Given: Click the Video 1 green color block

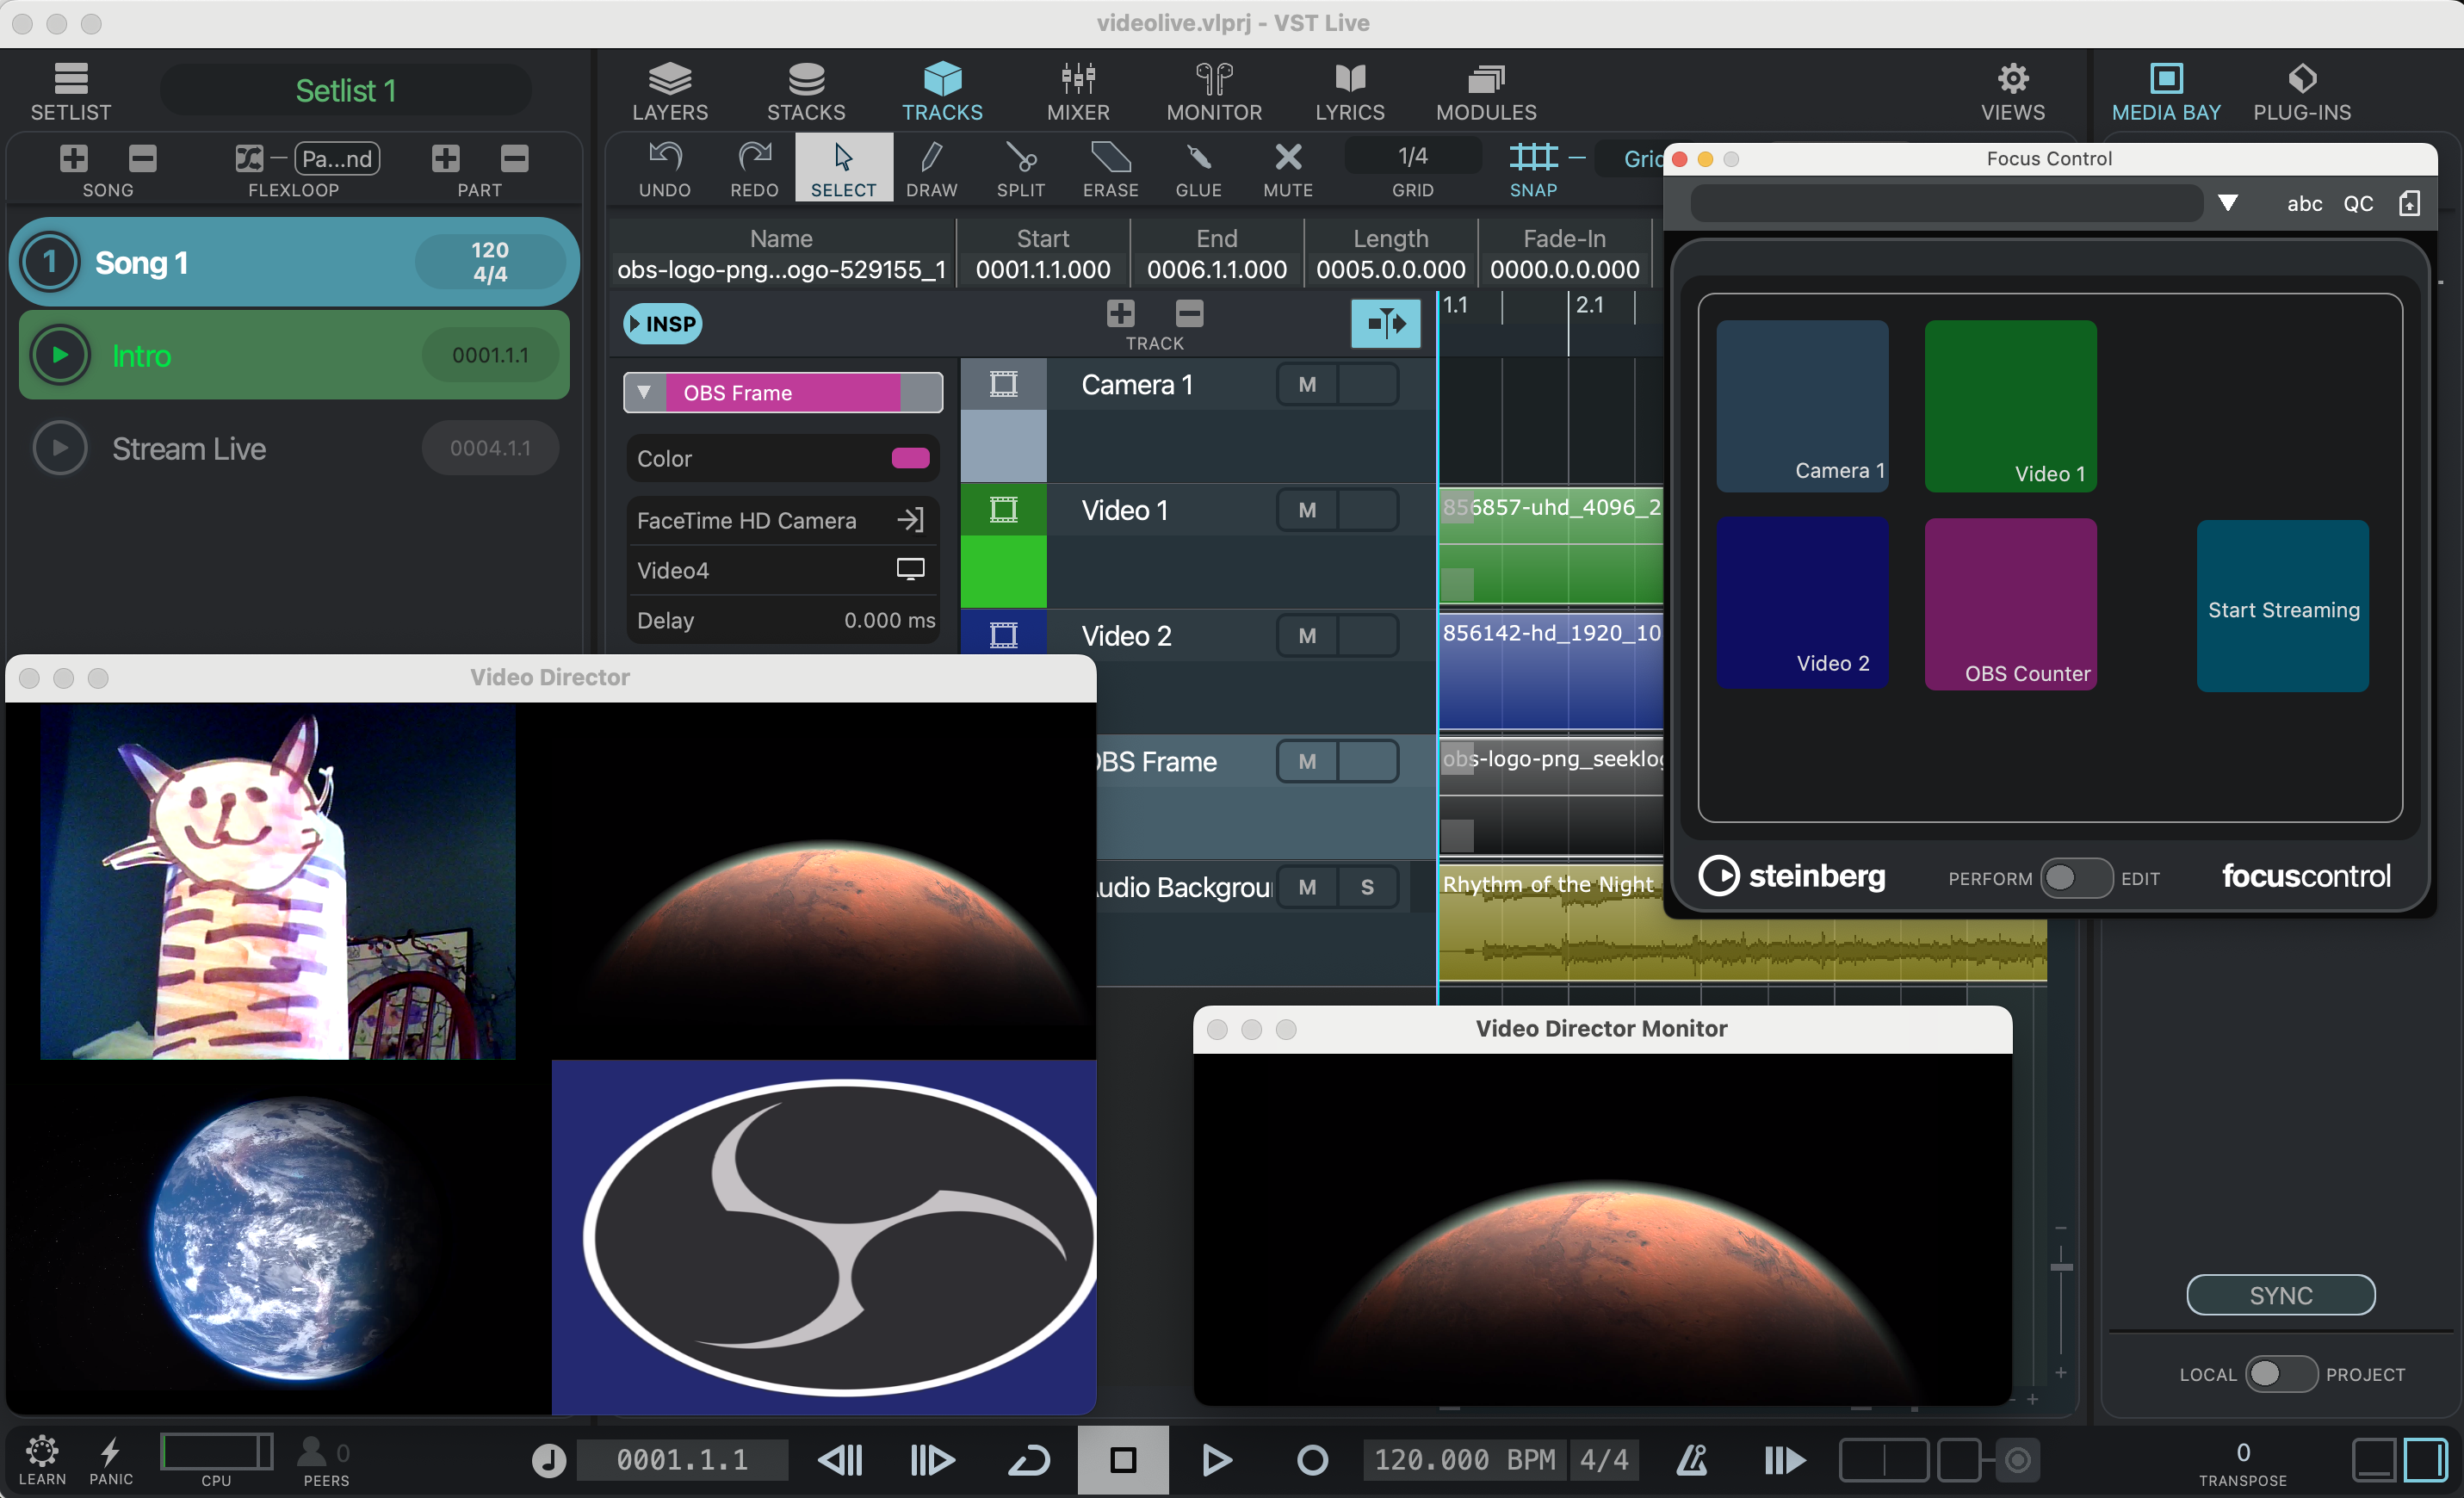Looking at the screenshot, I should click(1003, 572).
